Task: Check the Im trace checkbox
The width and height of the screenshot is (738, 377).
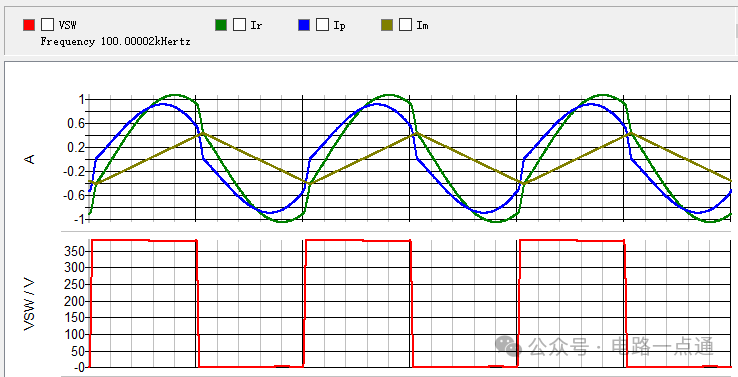Action: [x=405, y=25]
